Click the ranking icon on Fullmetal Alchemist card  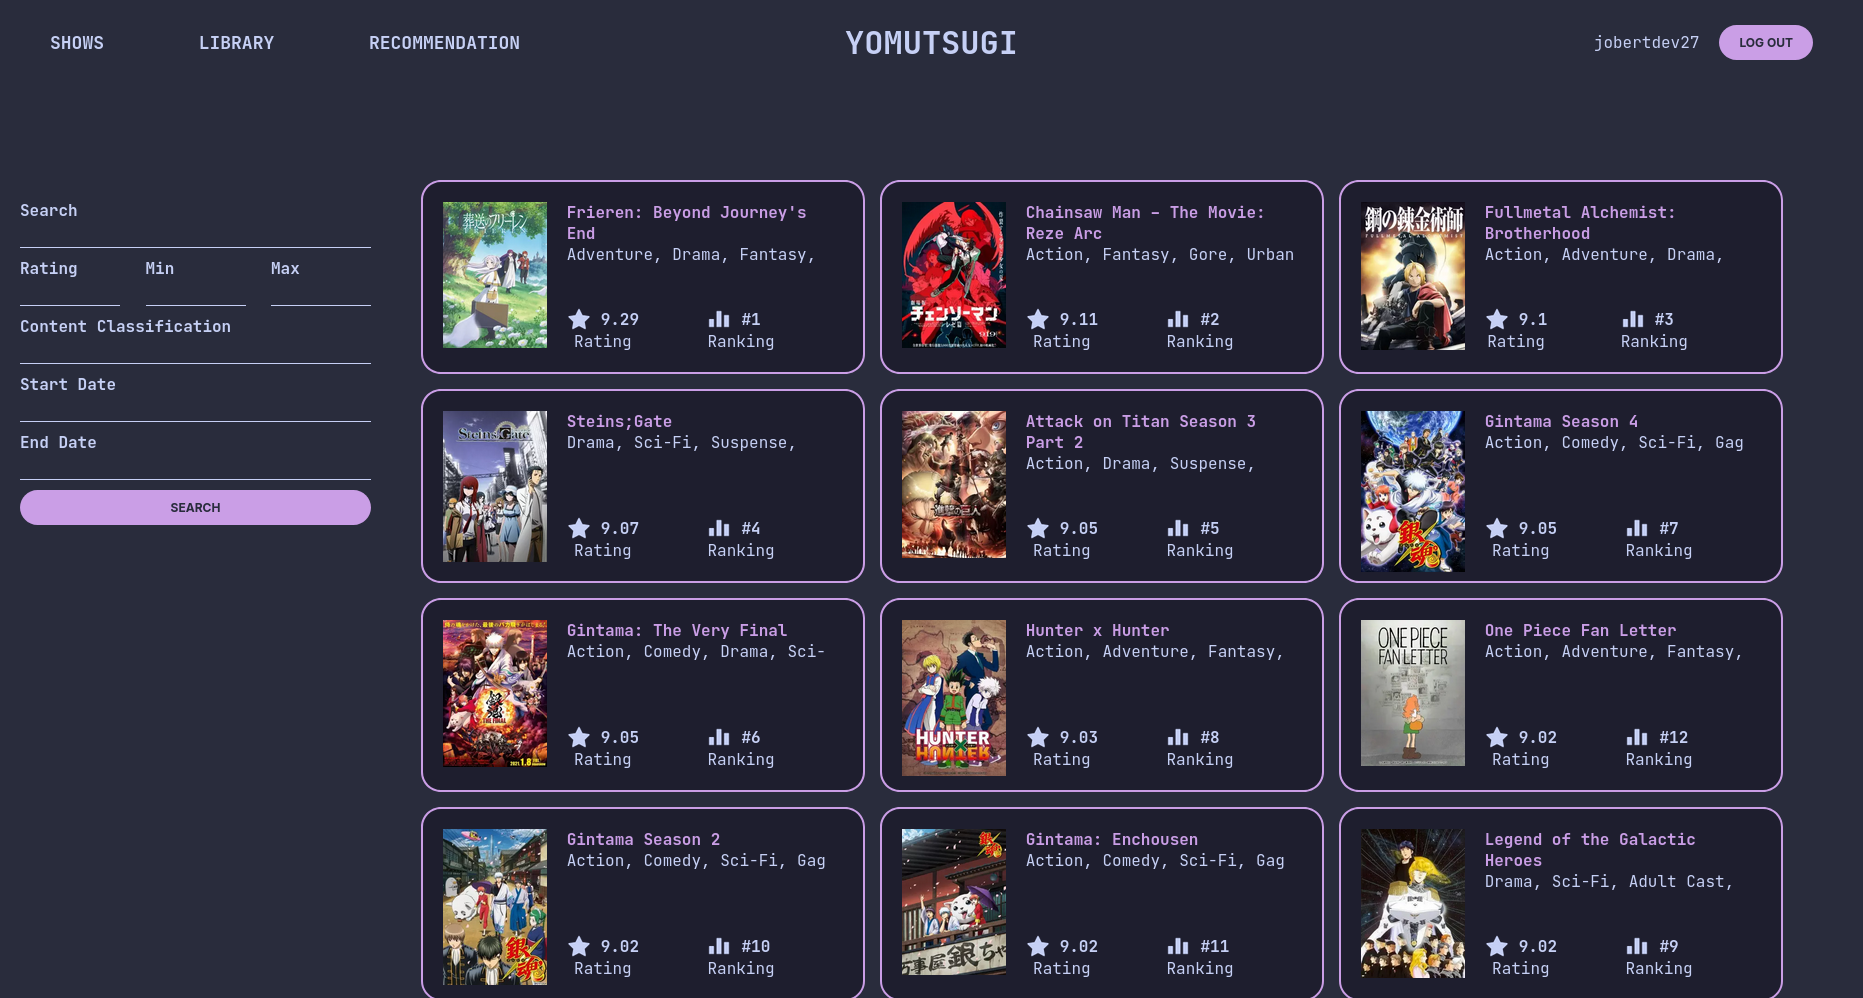pos(1633,319)
